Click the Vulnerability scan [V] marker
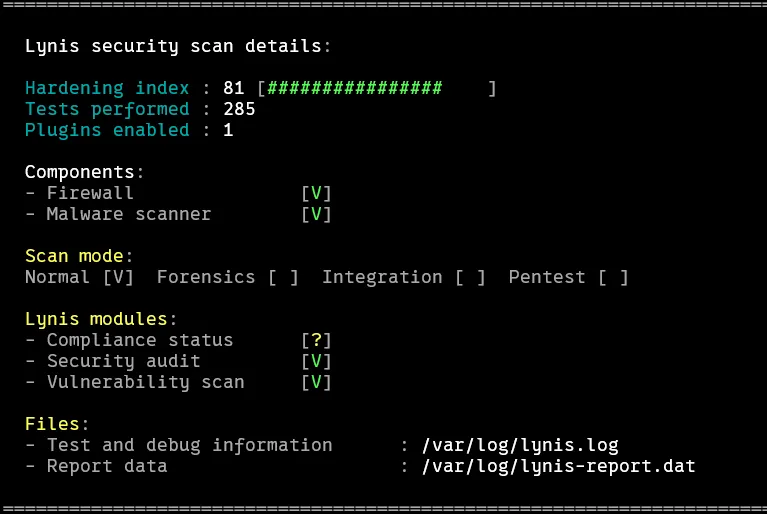Viewport: 767px width, 514px height. coord(316,382)
